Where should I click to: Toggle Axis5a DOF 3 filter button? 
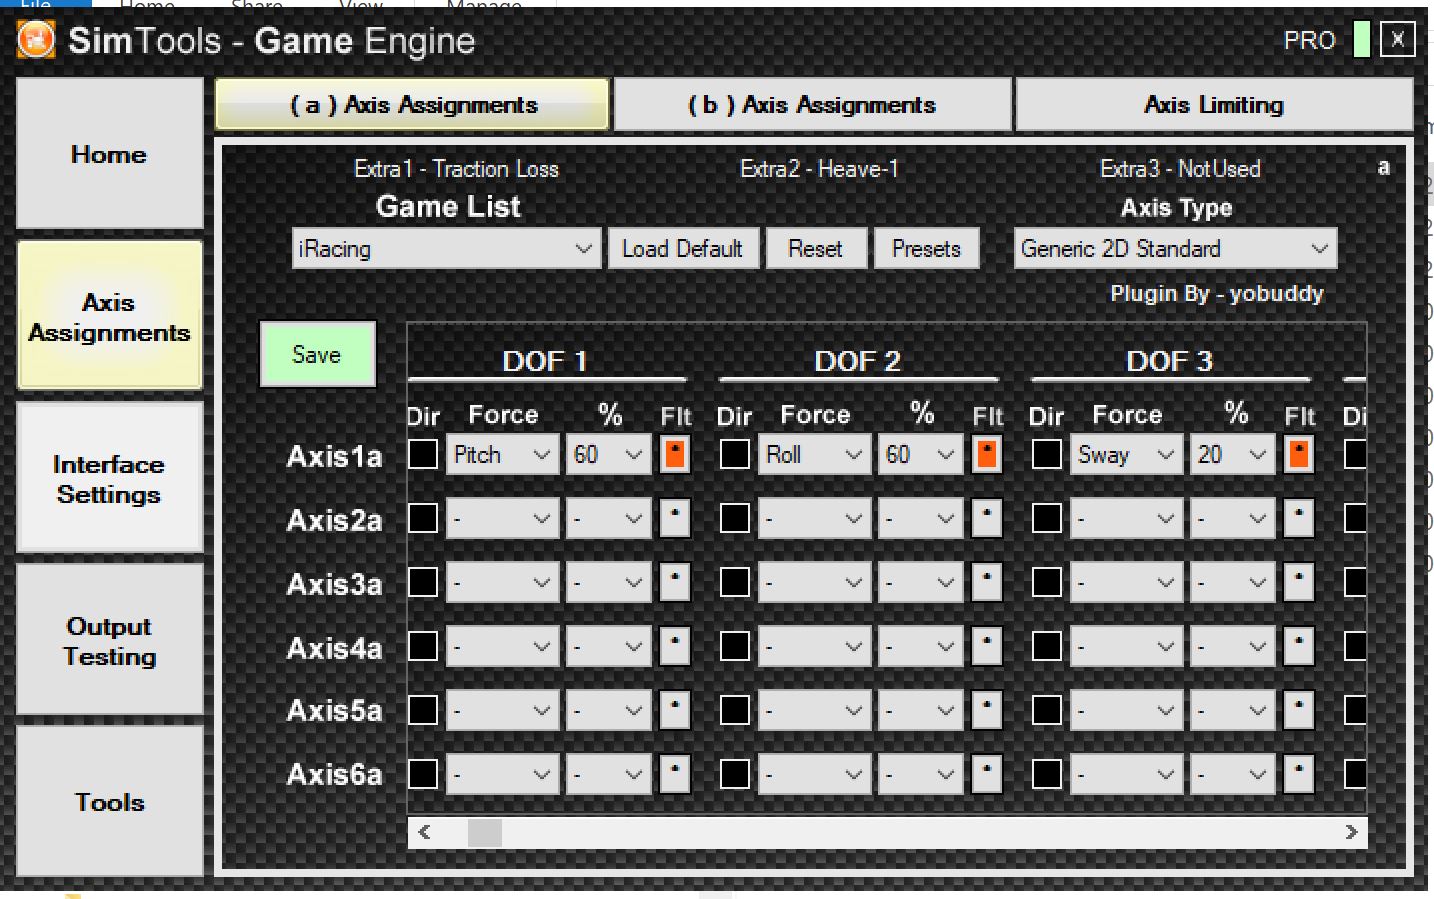1299,710
